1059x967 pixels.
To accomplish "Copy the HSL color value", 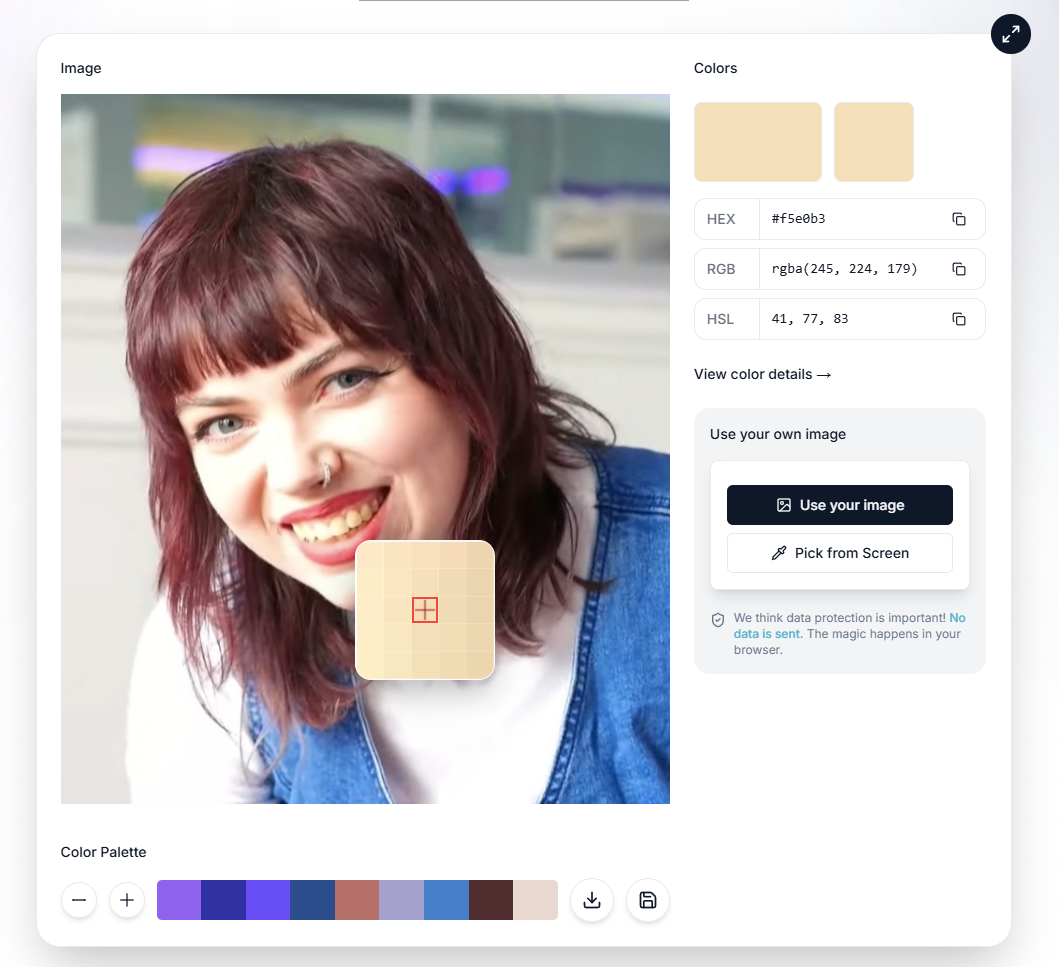I will [958, 319].
